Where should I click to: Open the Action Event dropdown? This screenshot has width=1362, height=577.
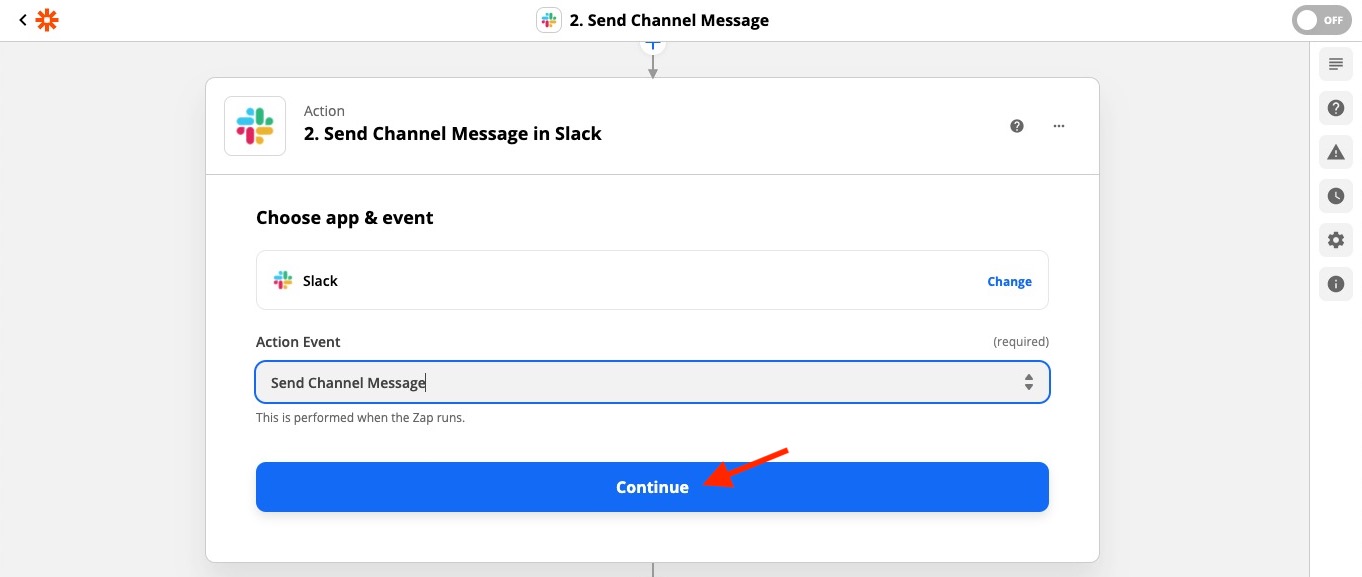coord(652,382)
